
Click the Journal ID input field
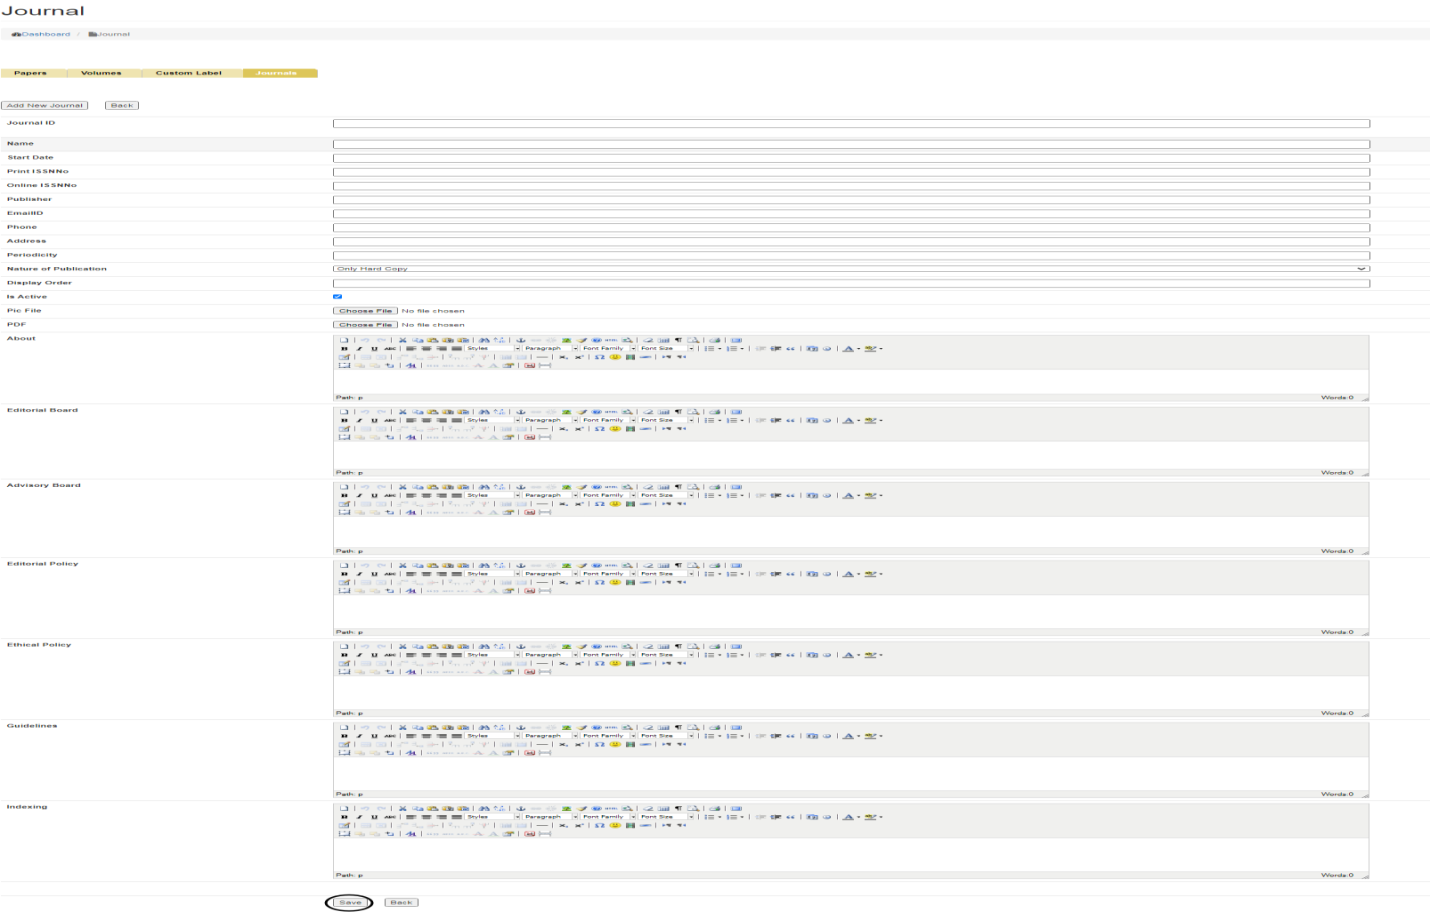click(850, 124)
